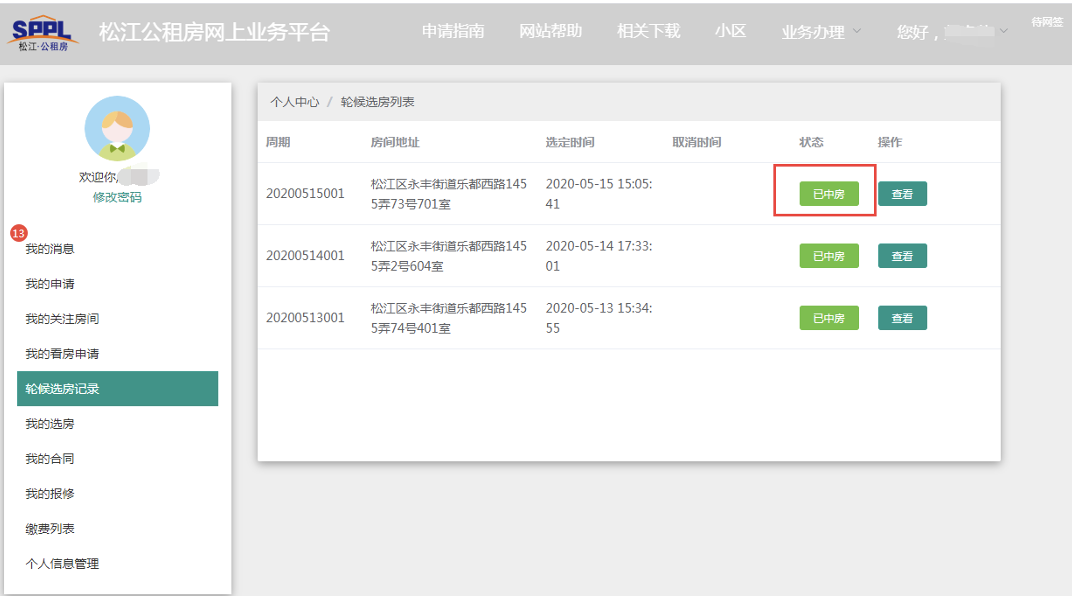Click the user avatar image
The image size is (1072, 596).
(117, 129)
